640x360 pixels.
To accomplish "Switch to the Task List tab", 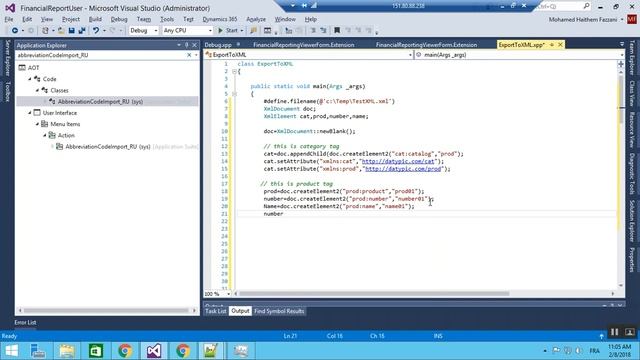I will (x=216, y=311).
